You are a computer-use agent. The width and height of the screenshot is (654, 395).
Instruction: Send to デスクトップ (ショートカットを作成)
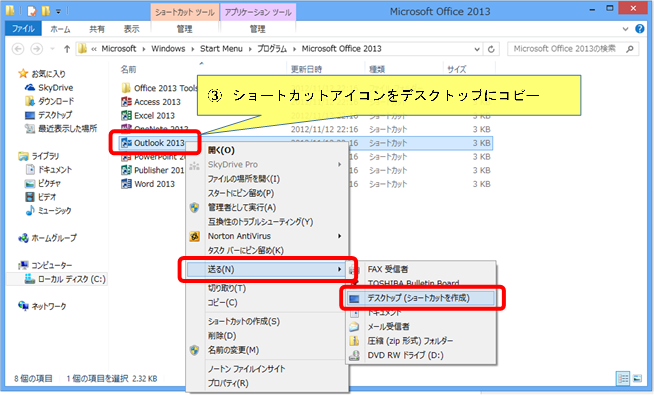point(421,298)
